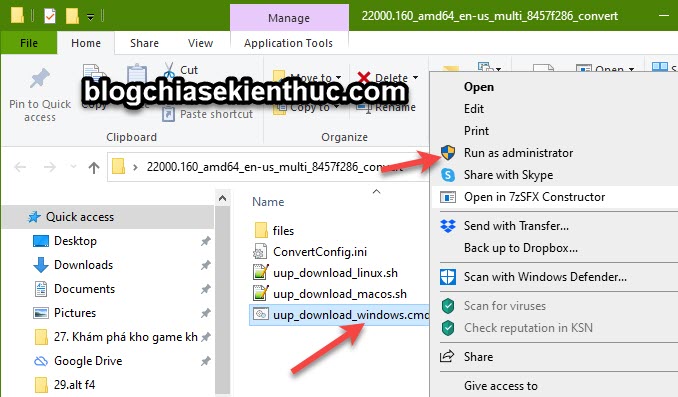
Task: Click the navigation pane scroll up arrow
Action: coord(222,198)
